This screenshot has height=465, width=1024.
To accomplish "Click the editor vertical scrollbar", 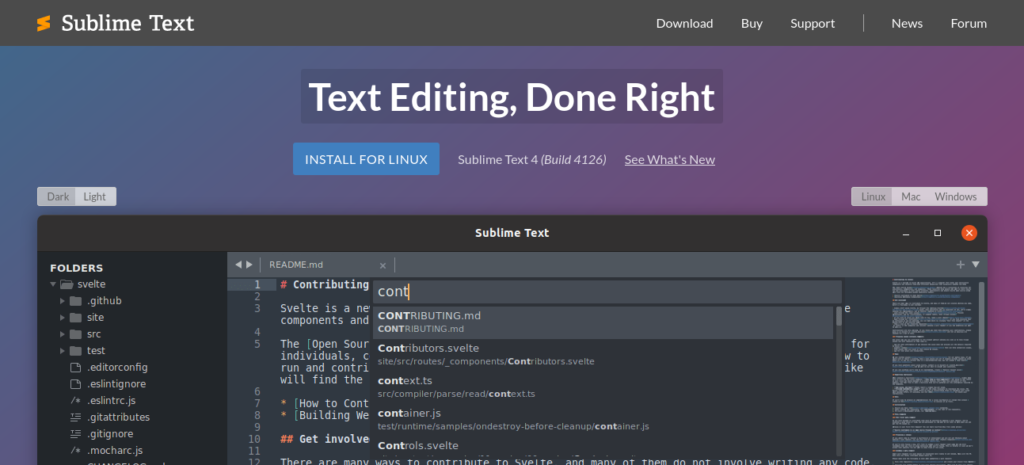I will 982,315.
